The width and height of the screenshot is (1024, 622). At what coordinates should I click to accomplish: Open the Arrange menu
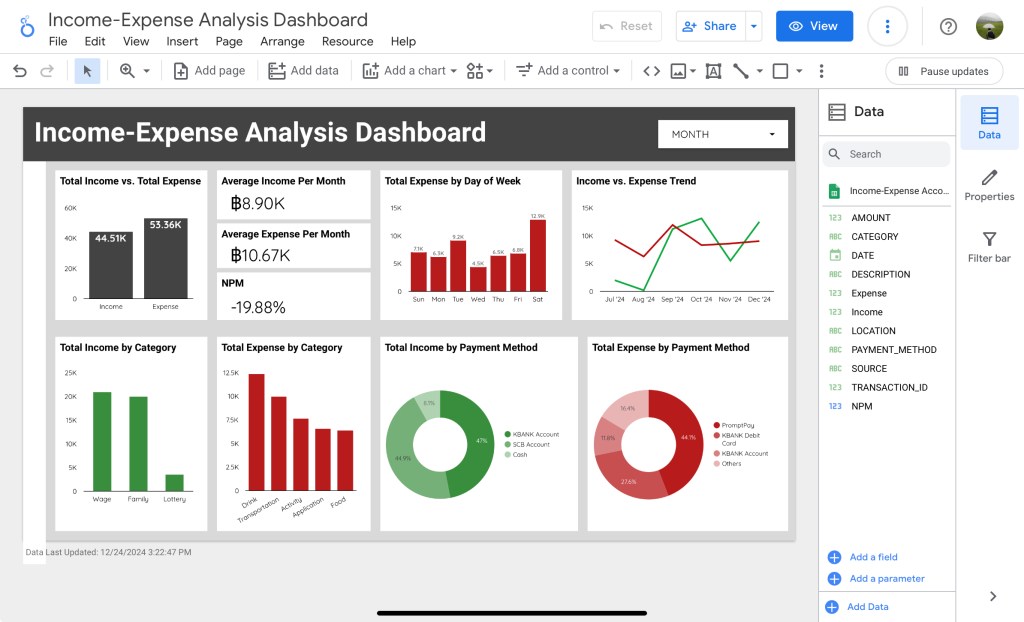click(282, 42)
